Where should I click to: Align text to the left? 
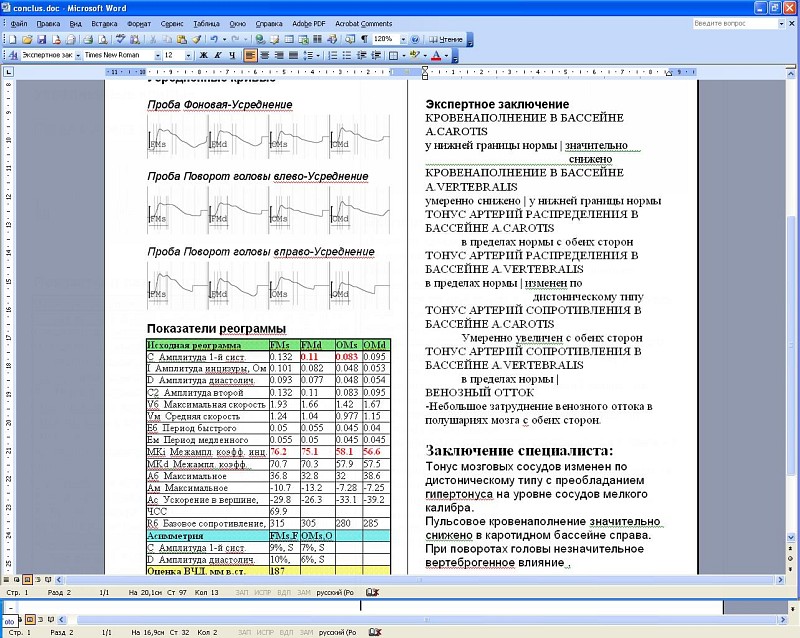[x=250, y=55]
